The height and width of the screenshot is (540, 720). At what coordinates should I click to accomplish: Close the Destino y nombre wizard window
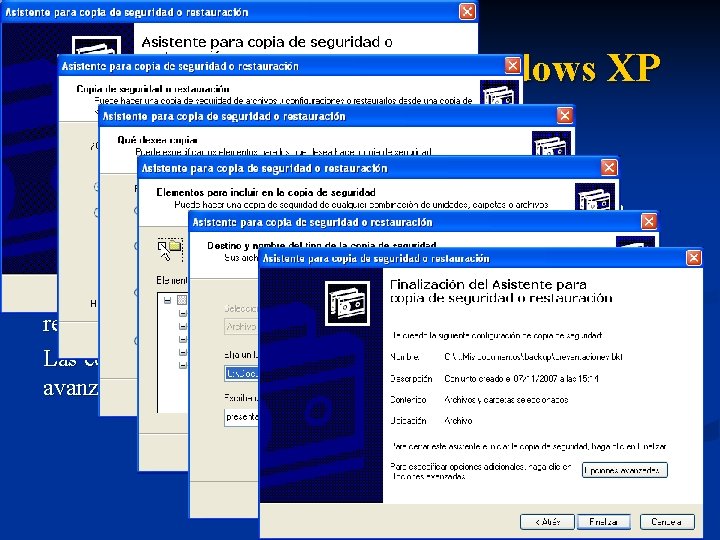pos(649,221)
